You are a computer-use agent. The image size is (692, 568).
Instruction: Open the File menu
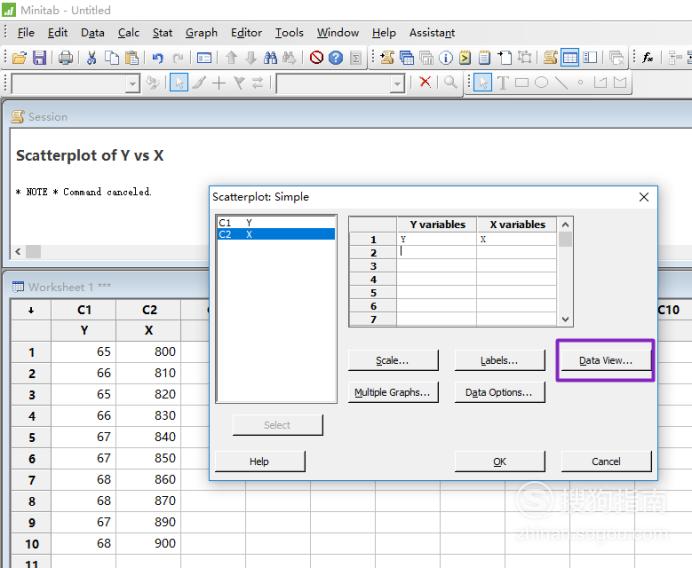[26, 33]
